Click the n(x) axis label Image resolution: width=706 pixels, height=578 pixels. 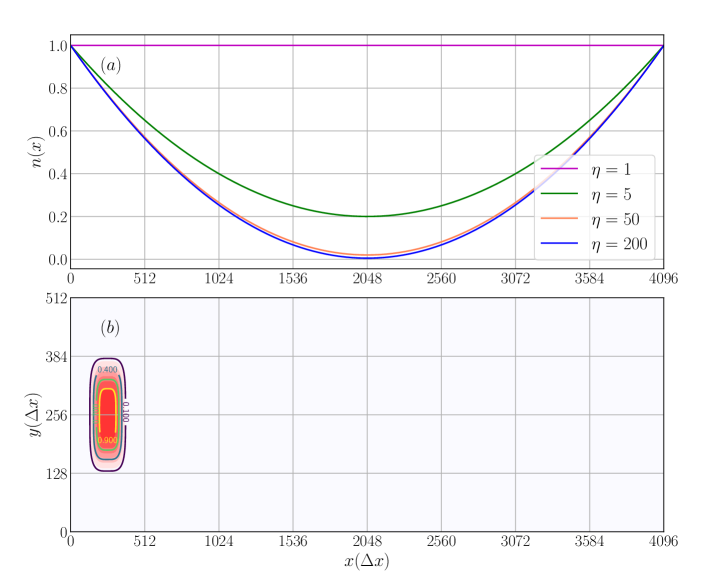point(37,152)
